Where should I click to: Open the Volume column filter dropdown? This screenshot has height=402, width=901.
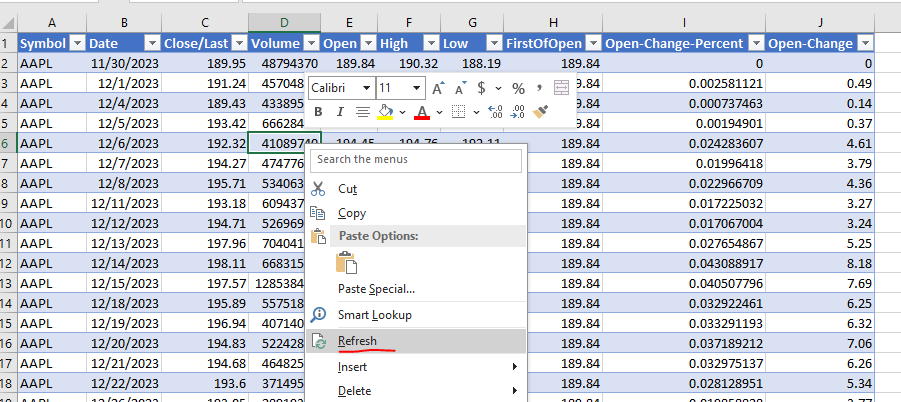coord(311,43)
